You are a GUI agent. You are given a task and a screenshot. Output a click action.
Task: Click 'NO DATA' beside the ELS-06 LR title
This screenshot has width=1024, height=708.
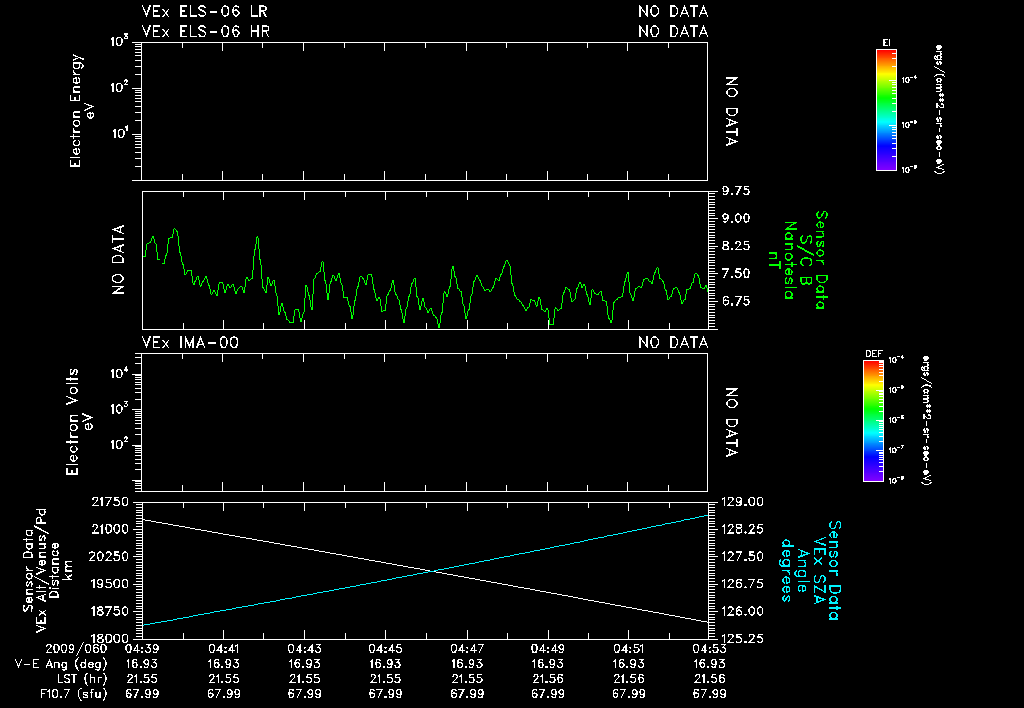(673, 12)
